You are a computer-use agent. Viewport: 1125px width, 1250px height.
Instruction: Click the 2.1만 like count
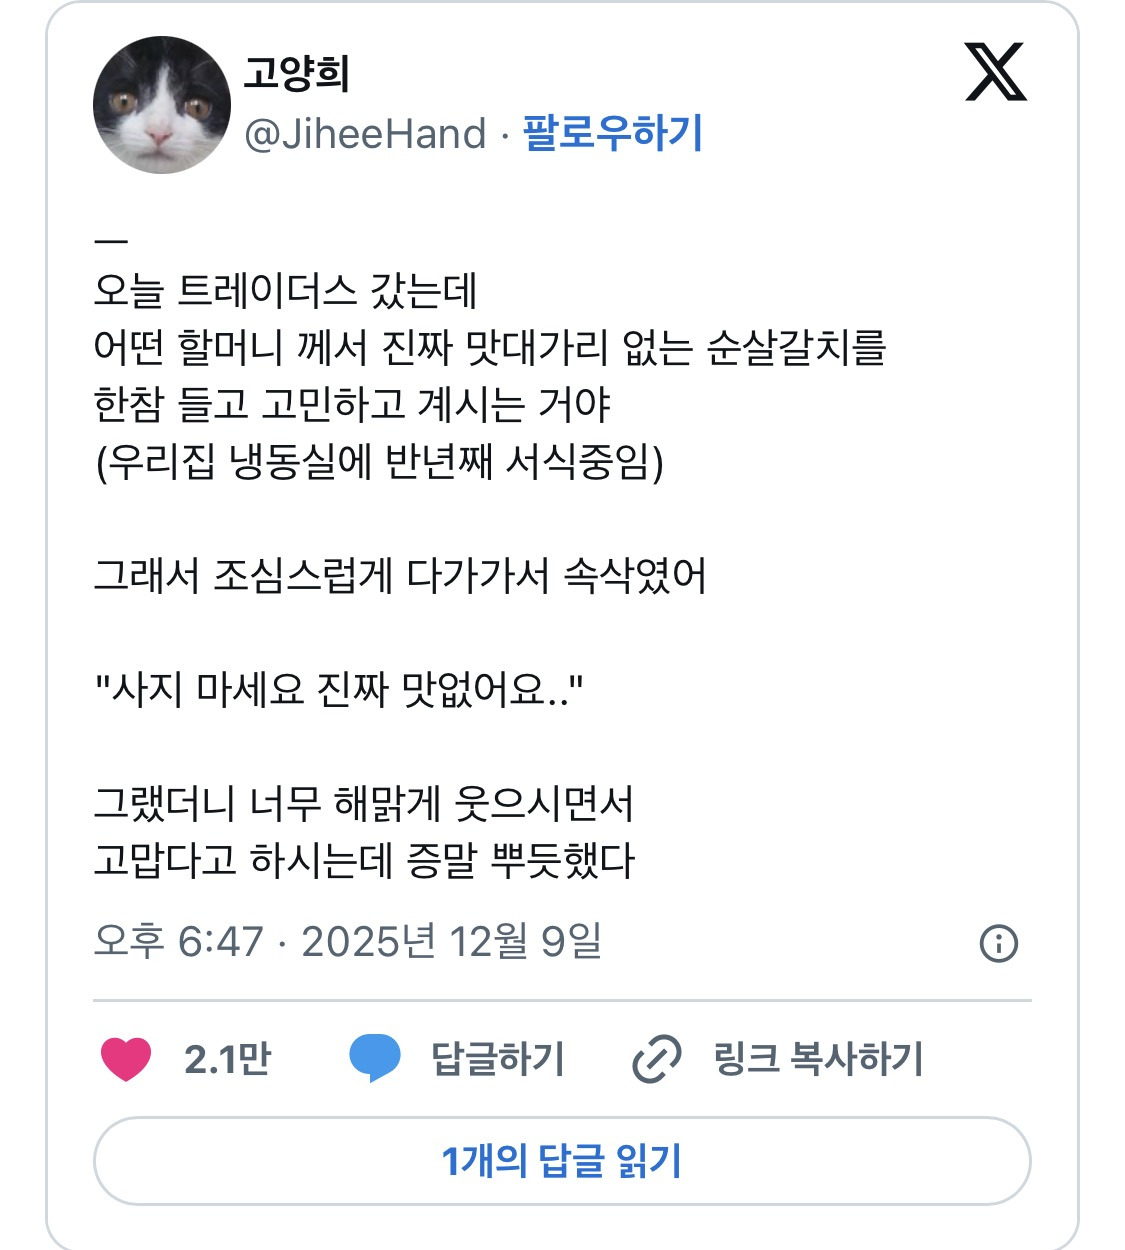pos(228,1059)
